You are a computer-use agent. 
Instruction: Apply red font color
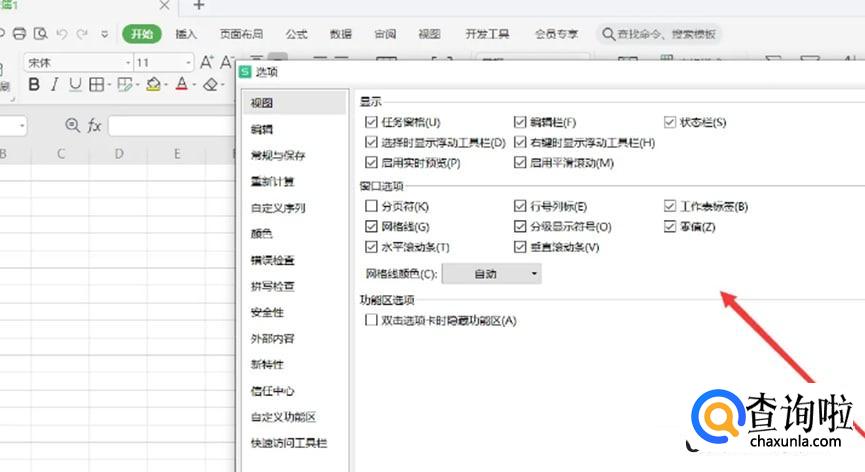click(x=181, y=84)
